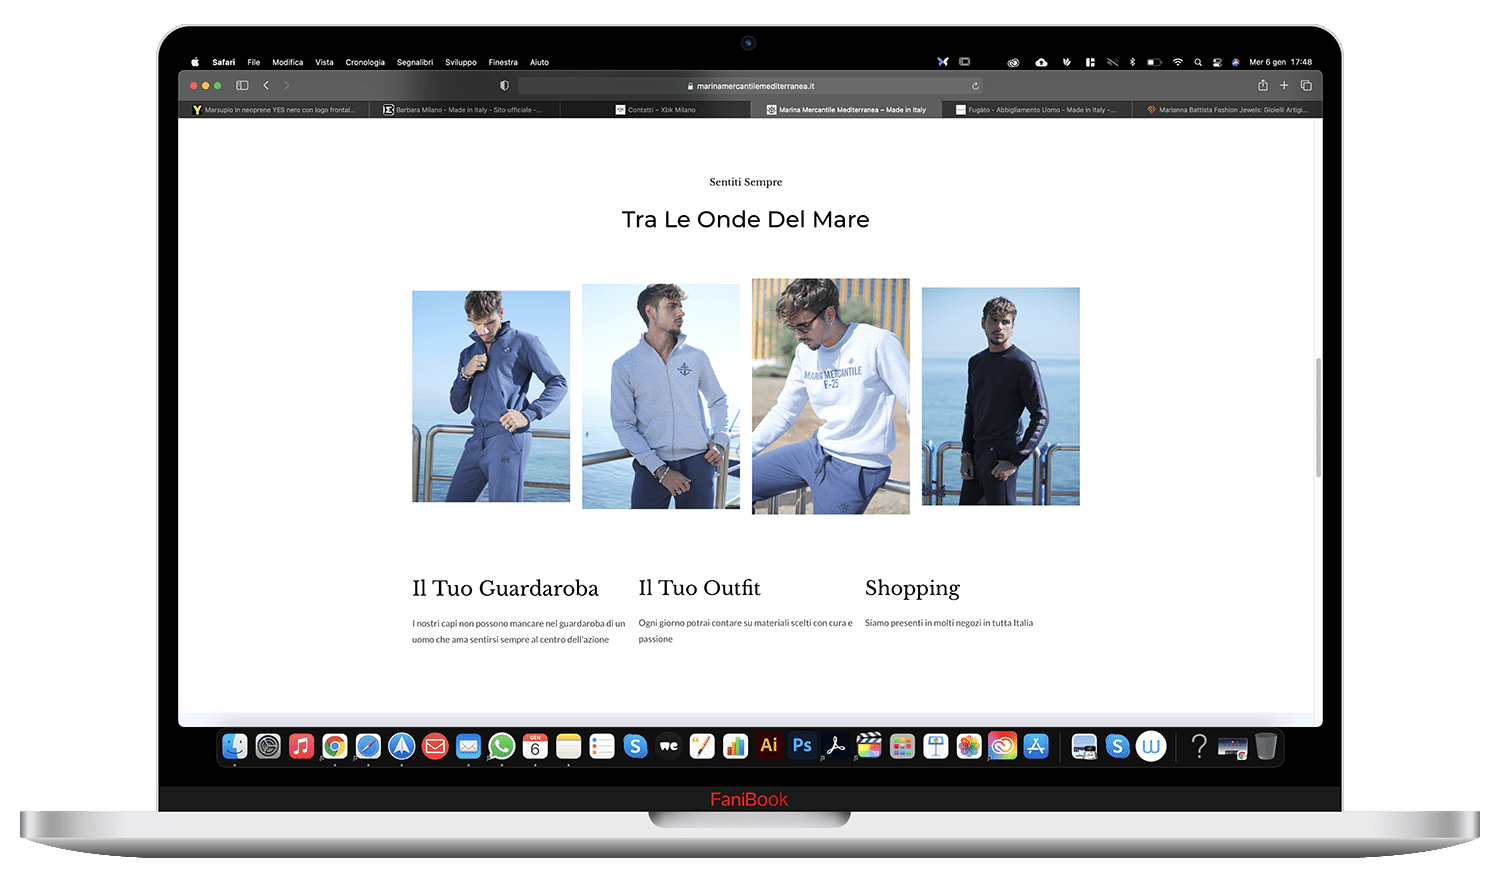
Task: Go forward with the forward arrow
Action: (x=287, y=86)
